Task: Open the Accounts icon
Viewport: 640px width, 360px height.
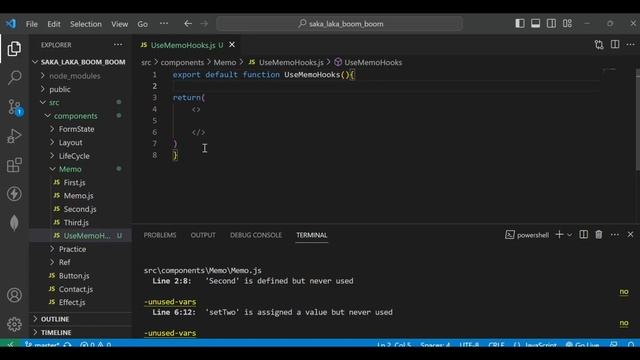Action: click(x=14, y=295)
